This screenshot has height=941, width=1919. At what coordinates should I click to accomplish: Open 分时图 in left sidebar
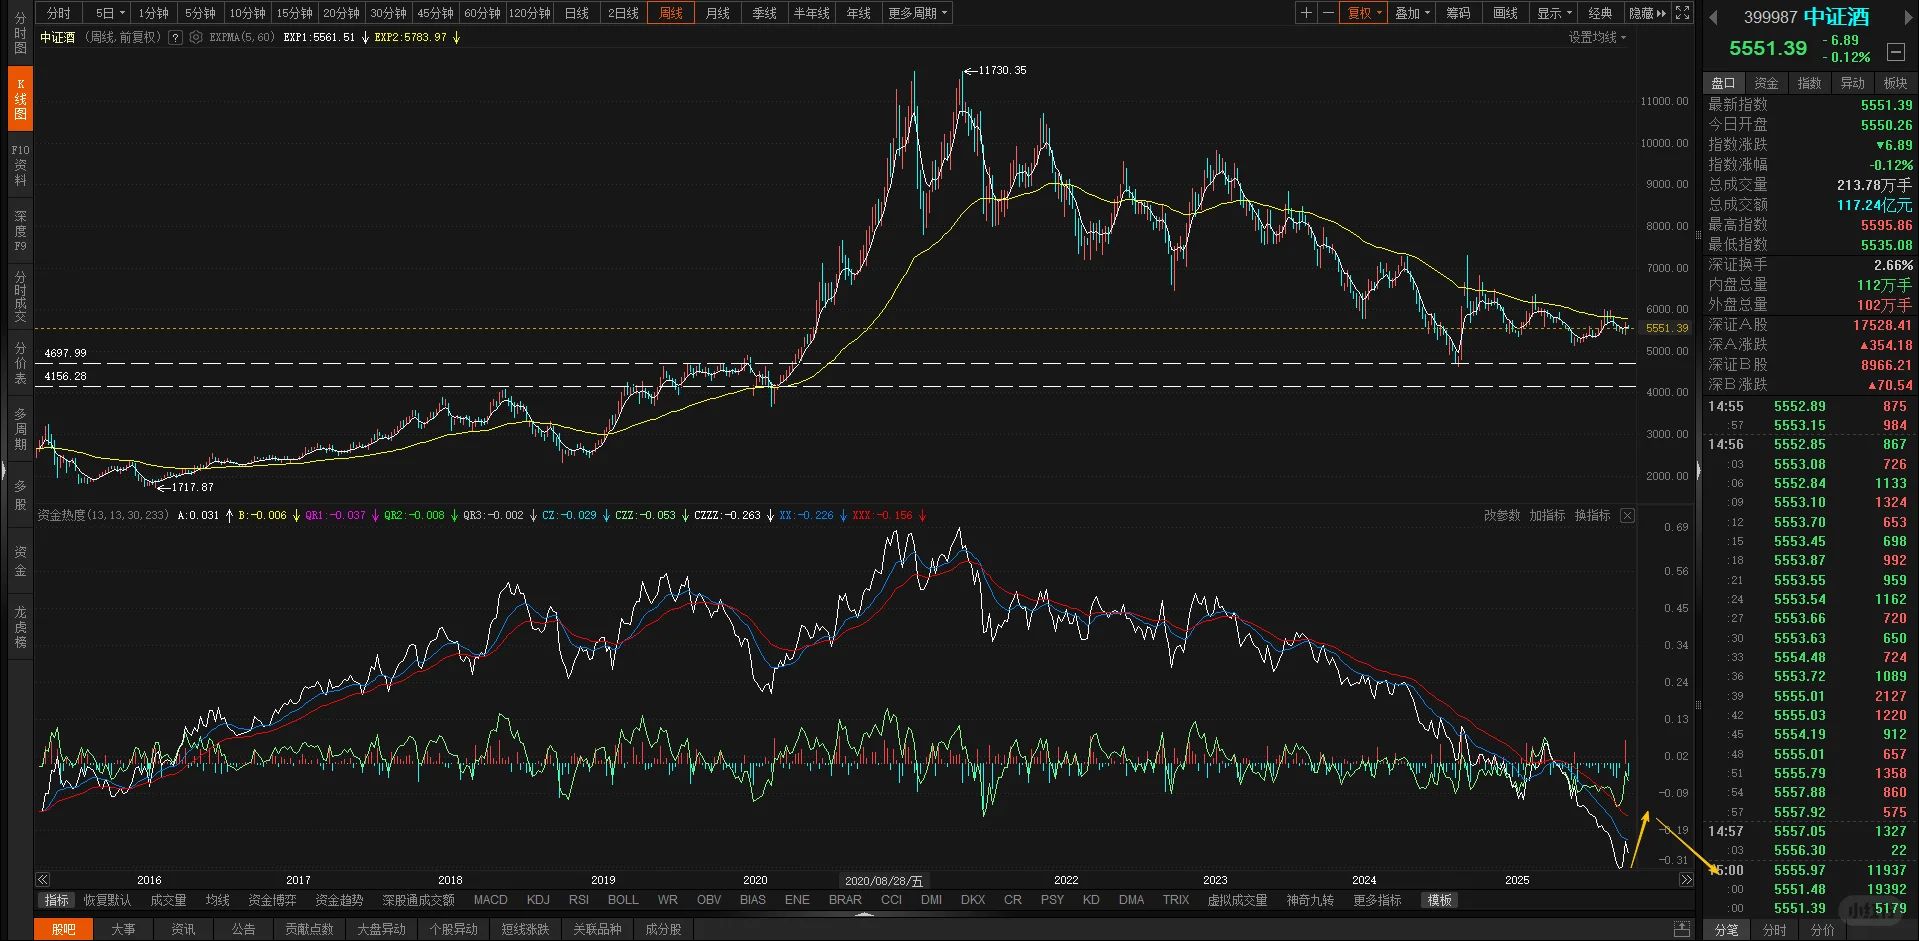click(x=20, y=33)
